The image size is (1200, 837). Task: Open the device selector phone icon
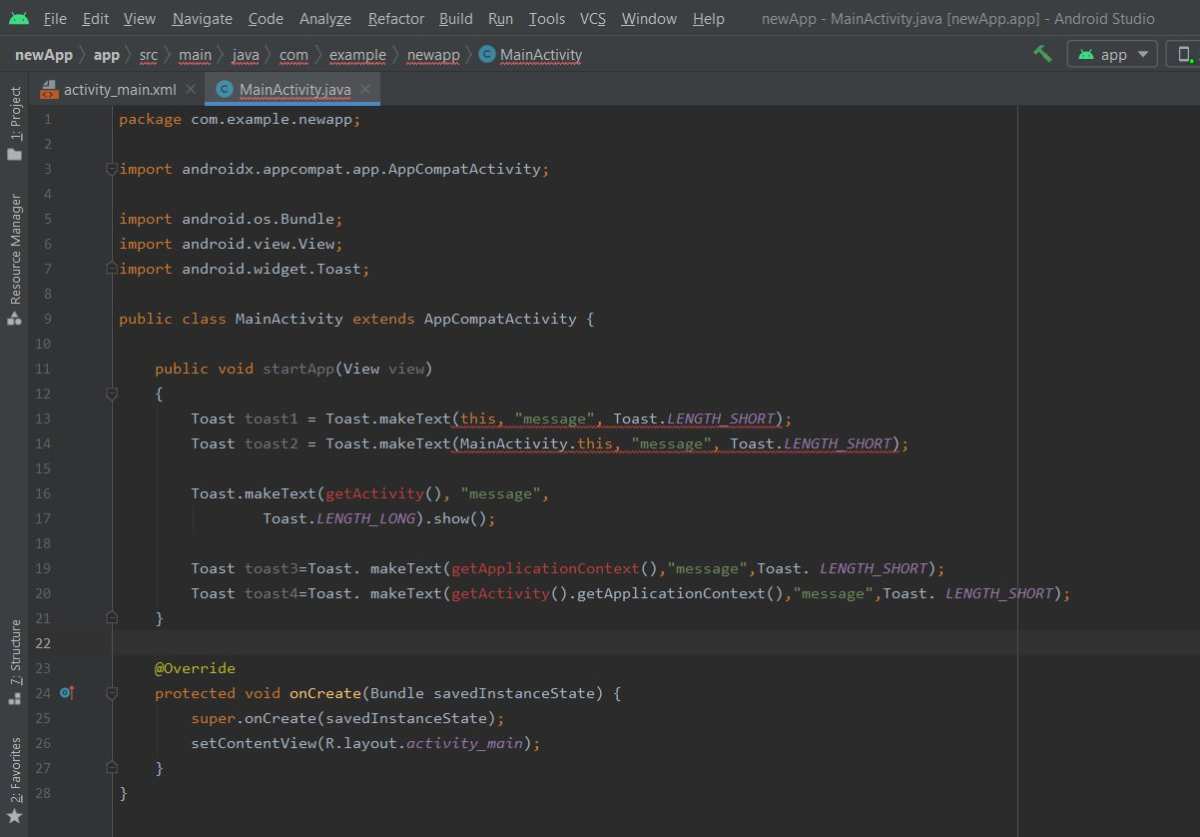click(1186, 54)
